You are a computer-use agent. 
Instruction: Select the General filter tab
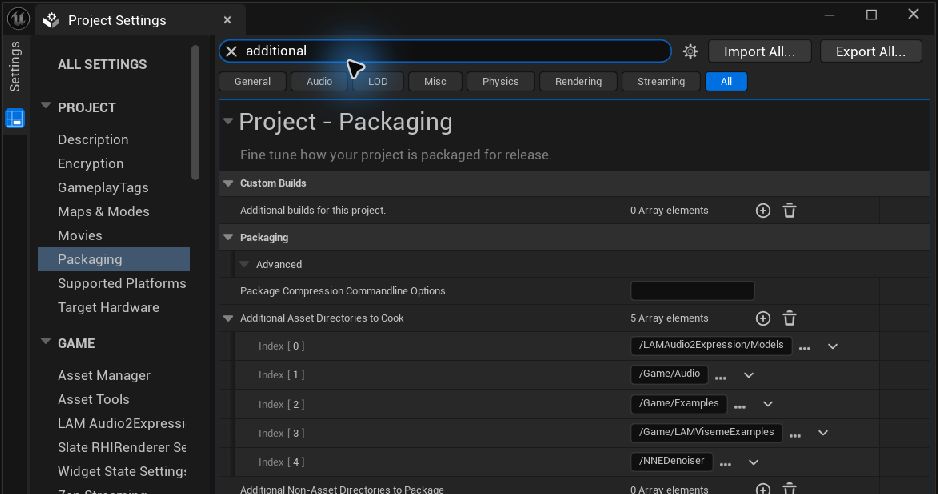pyautogui.click(x=252, y=81)
